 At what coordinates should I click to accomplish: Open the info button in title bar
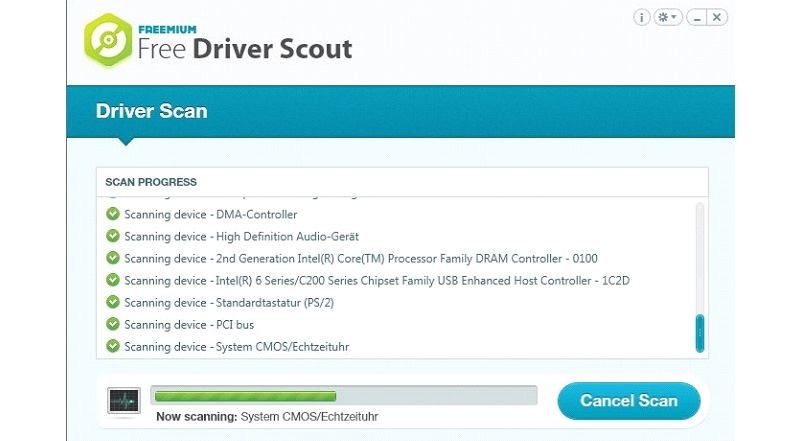tap(641, 17)
